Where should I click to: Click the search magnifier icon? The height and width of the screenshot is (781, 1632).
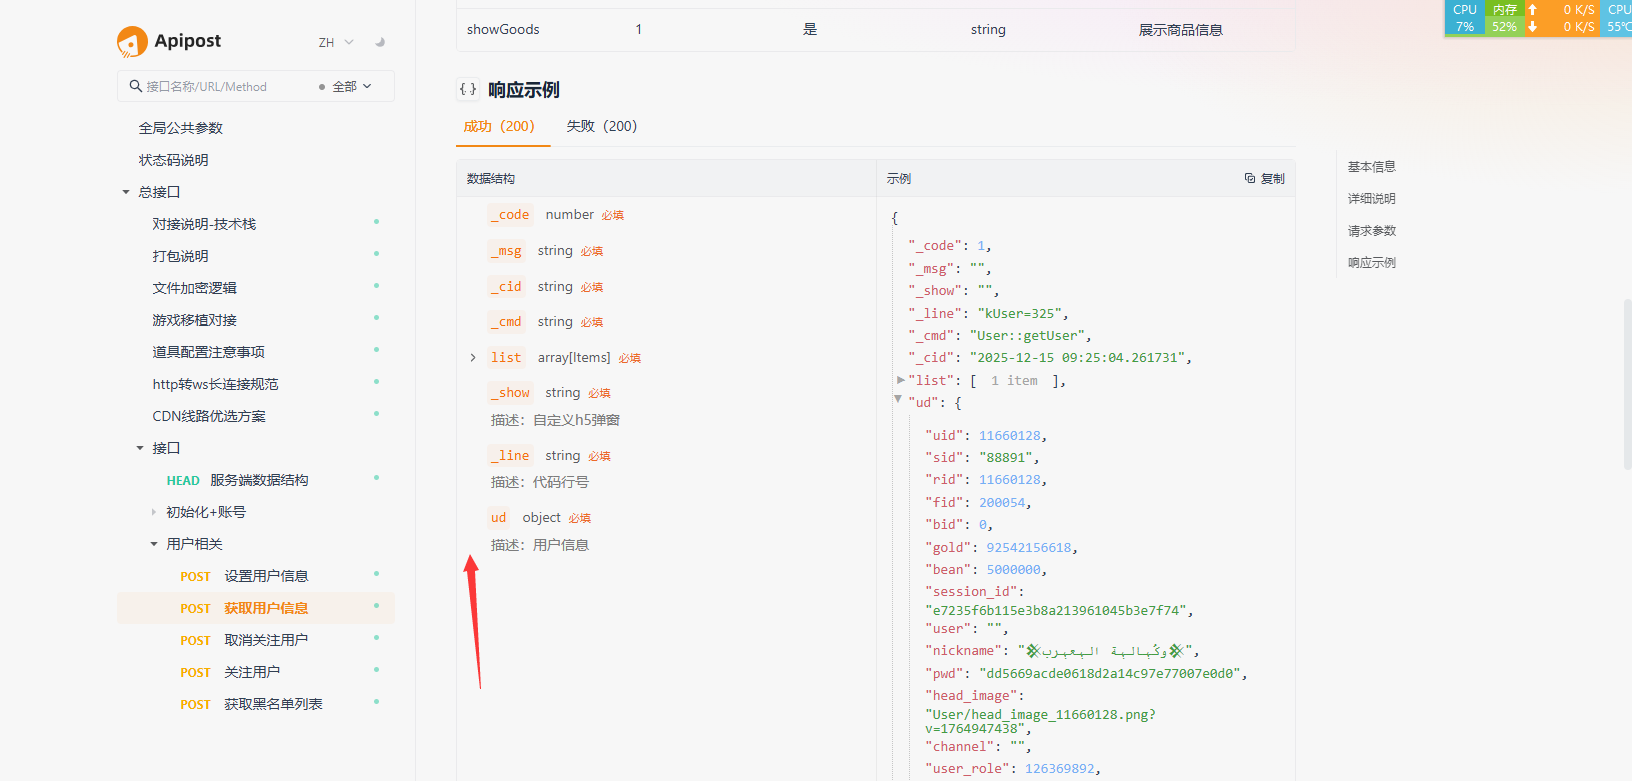[135, 86]
